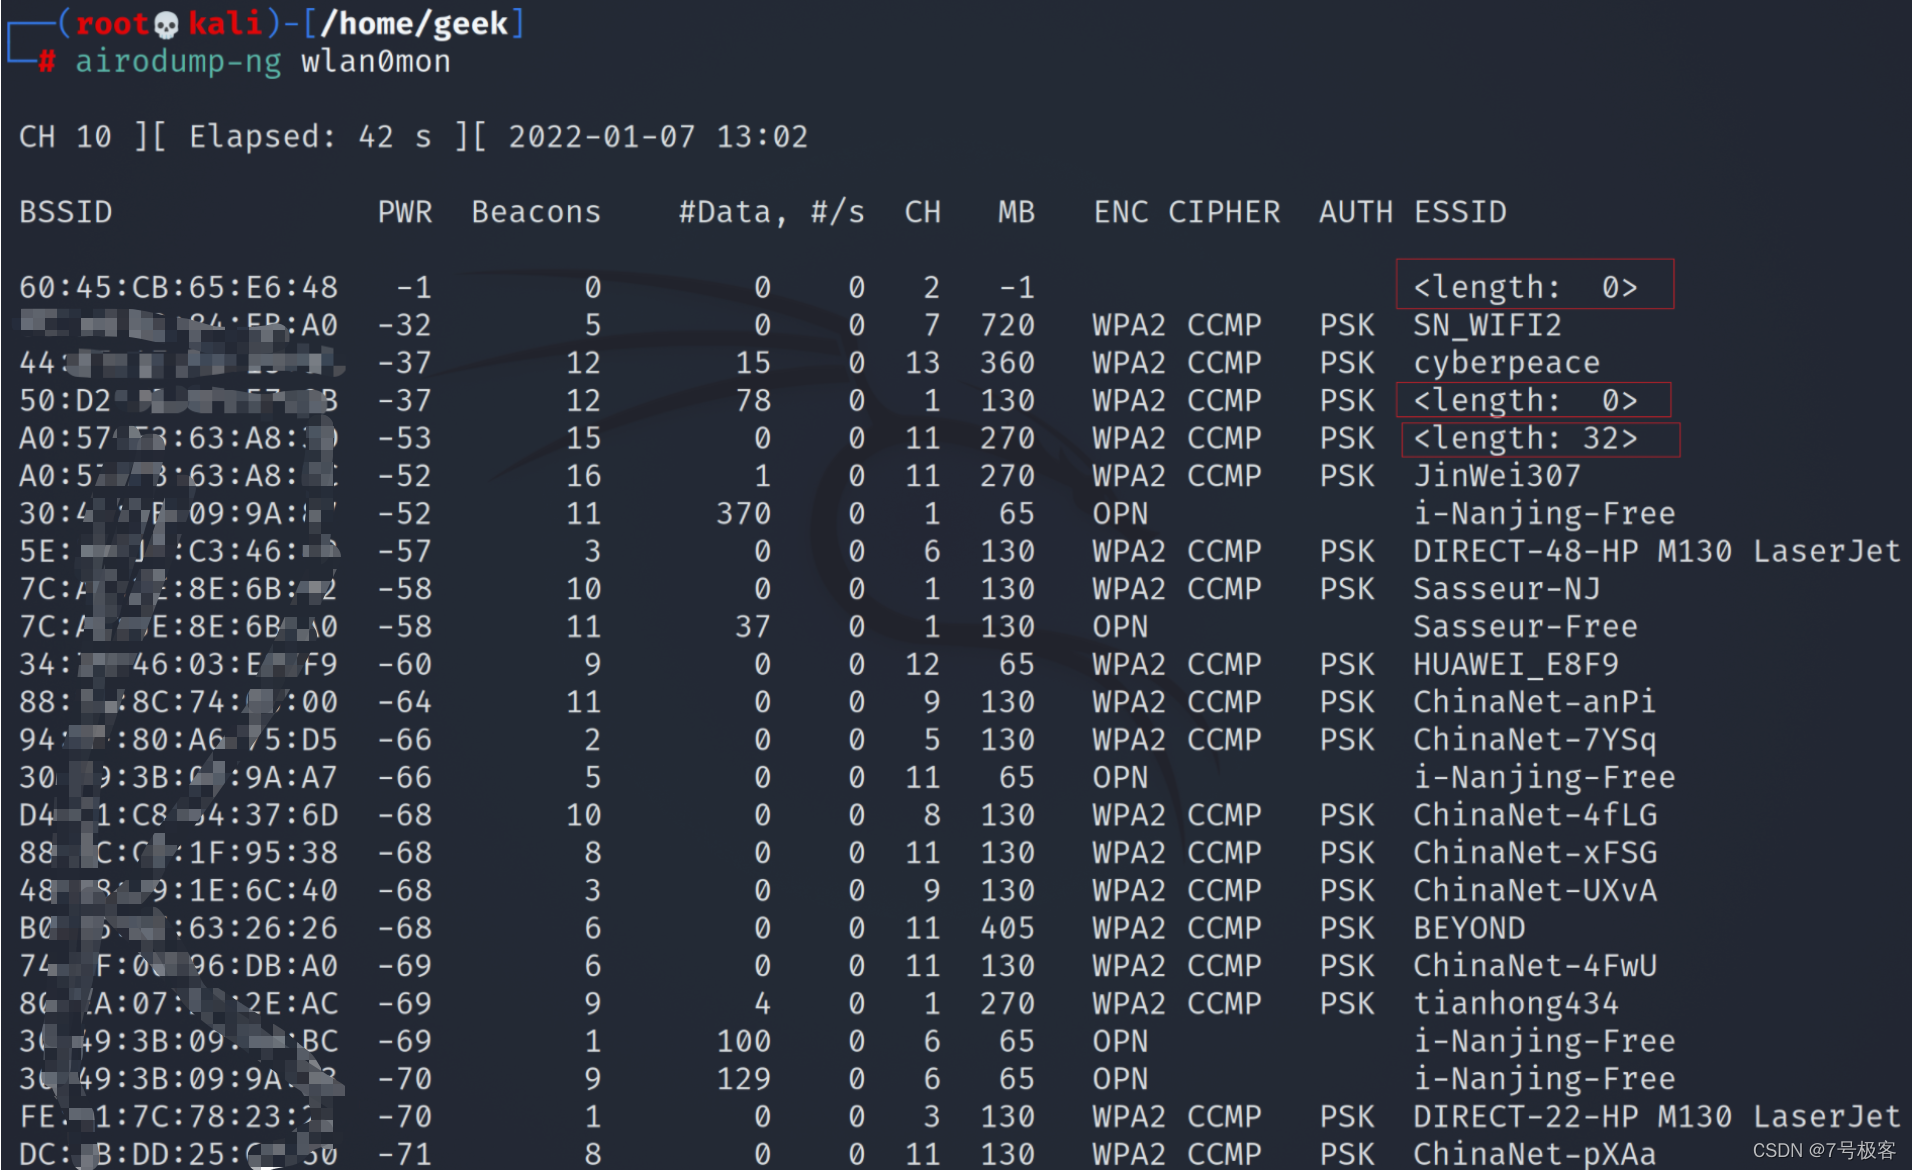Click the #Data column header
The image size is (1912, 1170).
click(x=732, y=212)
